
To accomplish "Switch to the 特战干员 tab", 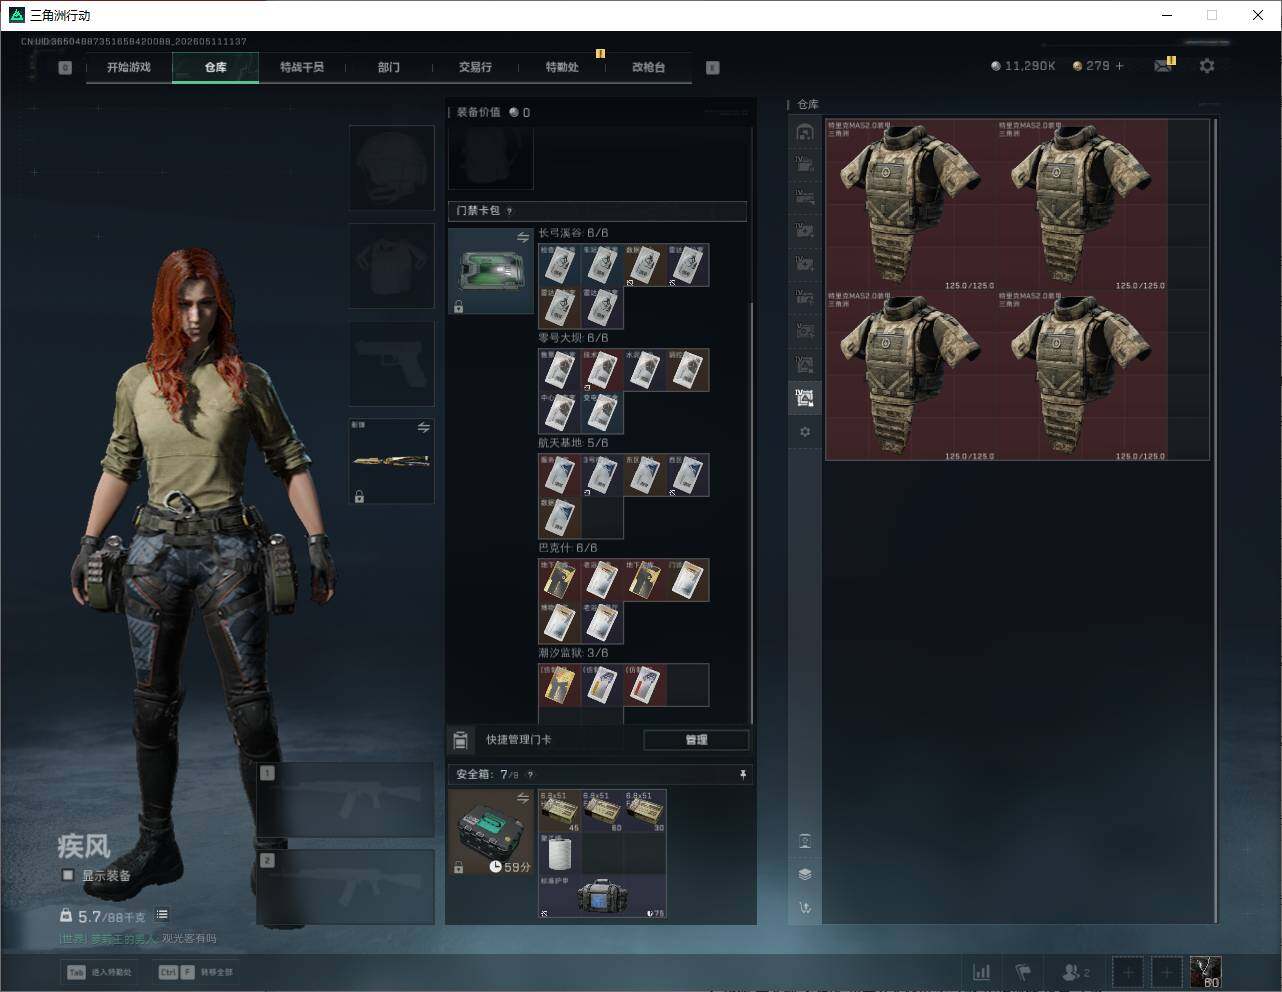I will pyautogui.click(x=302, y=67).
